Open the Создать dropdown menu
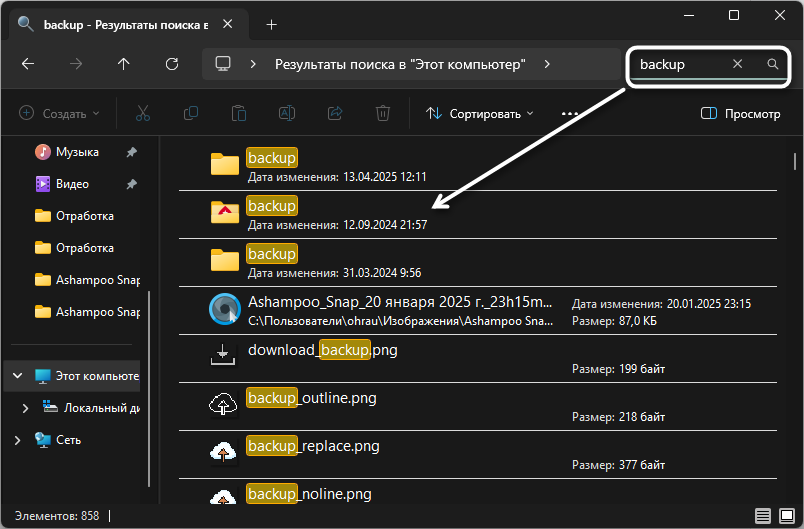804x529 pixels. point(60,114)
